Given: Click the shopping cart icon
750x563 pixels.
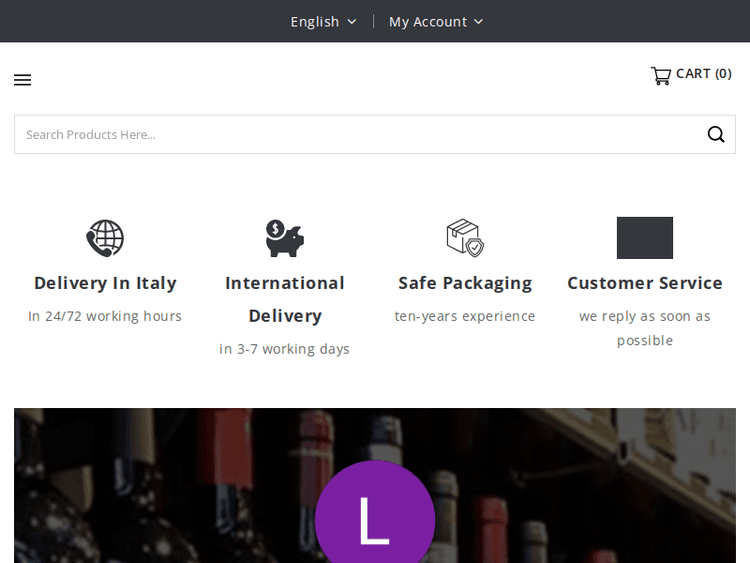Looking at the screenshot, I should click(x=660, y=75).
